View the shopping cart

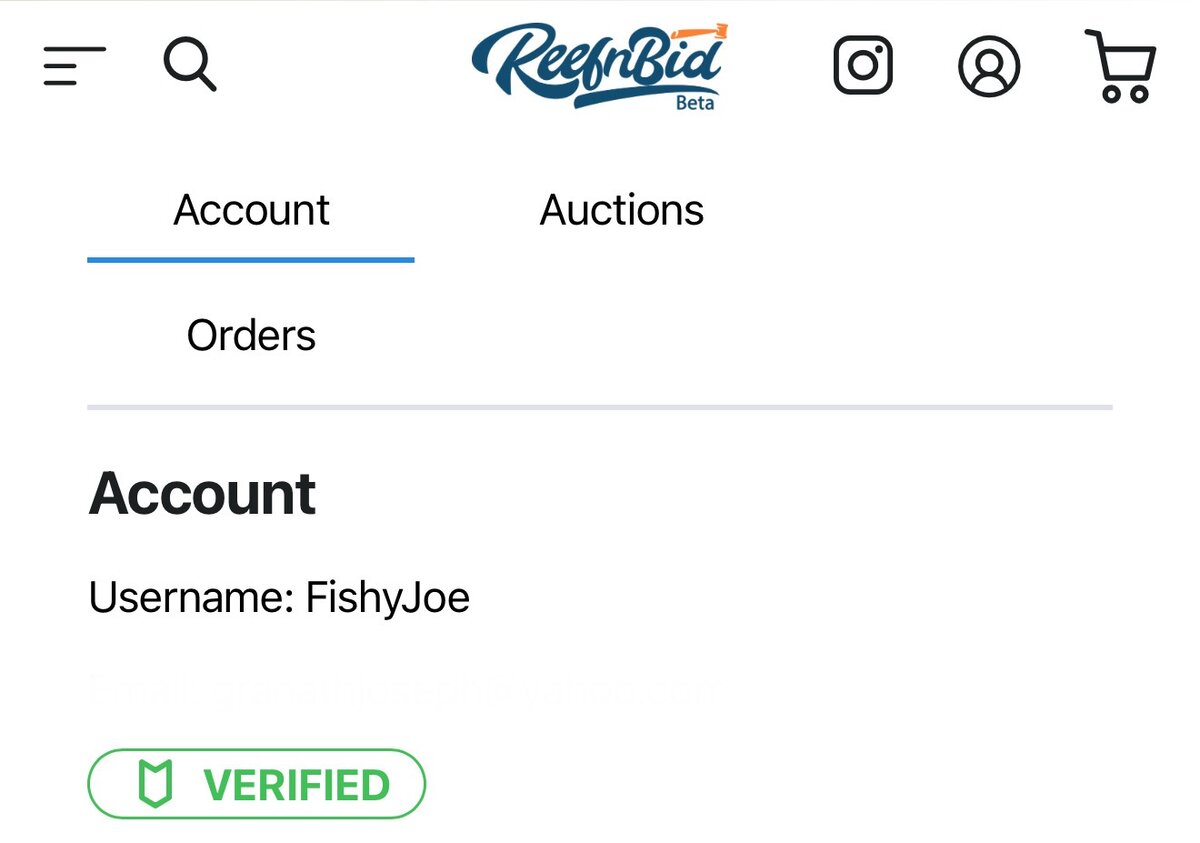tap(1121, 66)
